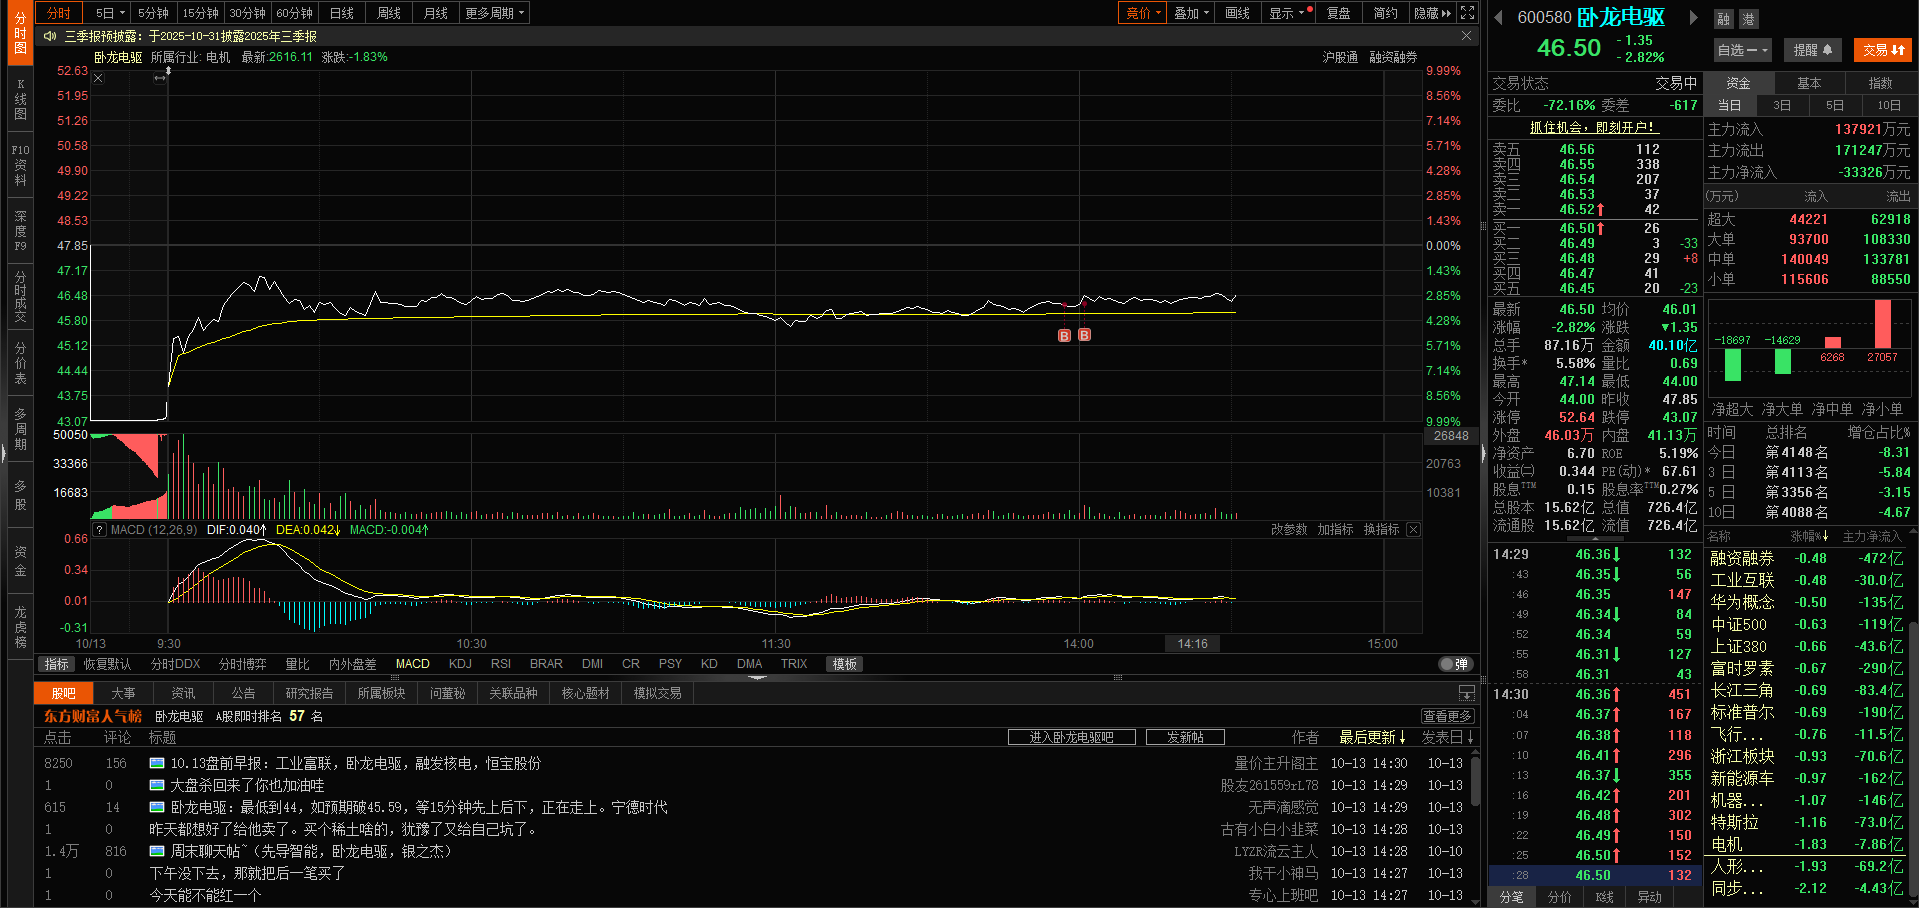This screenshot has height=908, width=1919.
Task: Click the 发新帖 button
Action: [1185, 737]
